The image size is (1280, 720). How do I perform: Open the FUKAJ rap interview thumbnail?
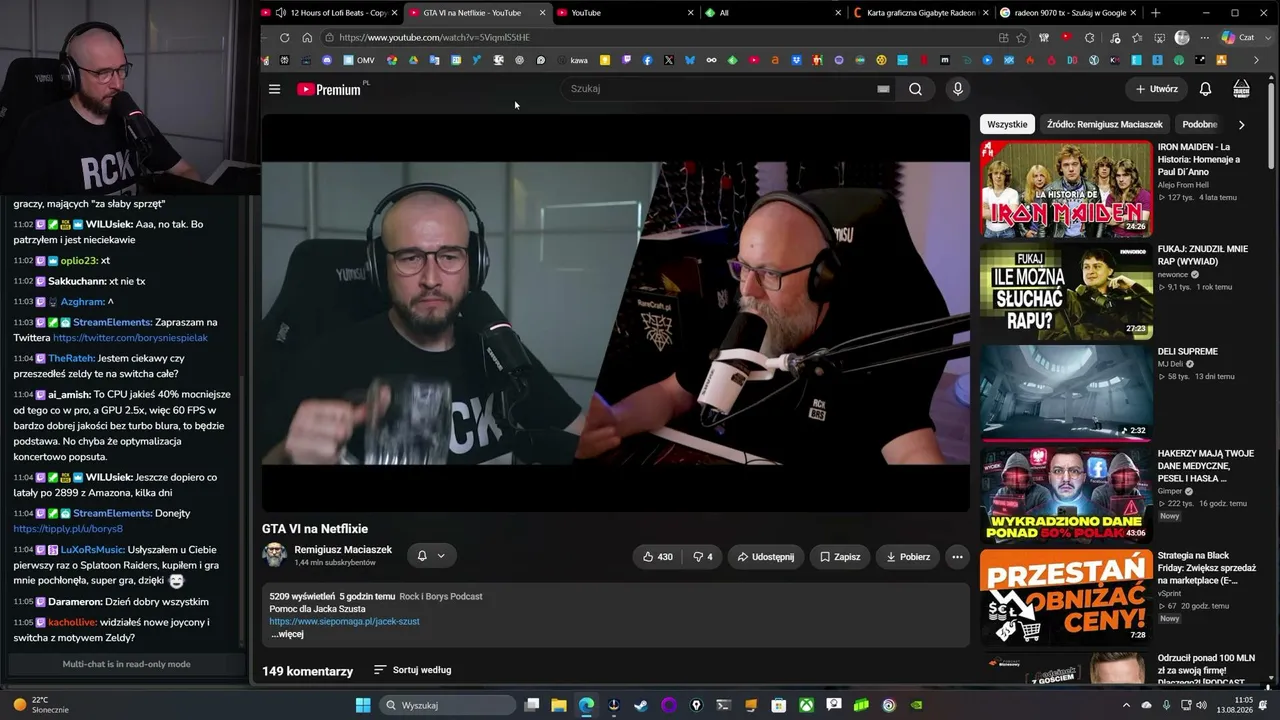(x=1066, y=291)
